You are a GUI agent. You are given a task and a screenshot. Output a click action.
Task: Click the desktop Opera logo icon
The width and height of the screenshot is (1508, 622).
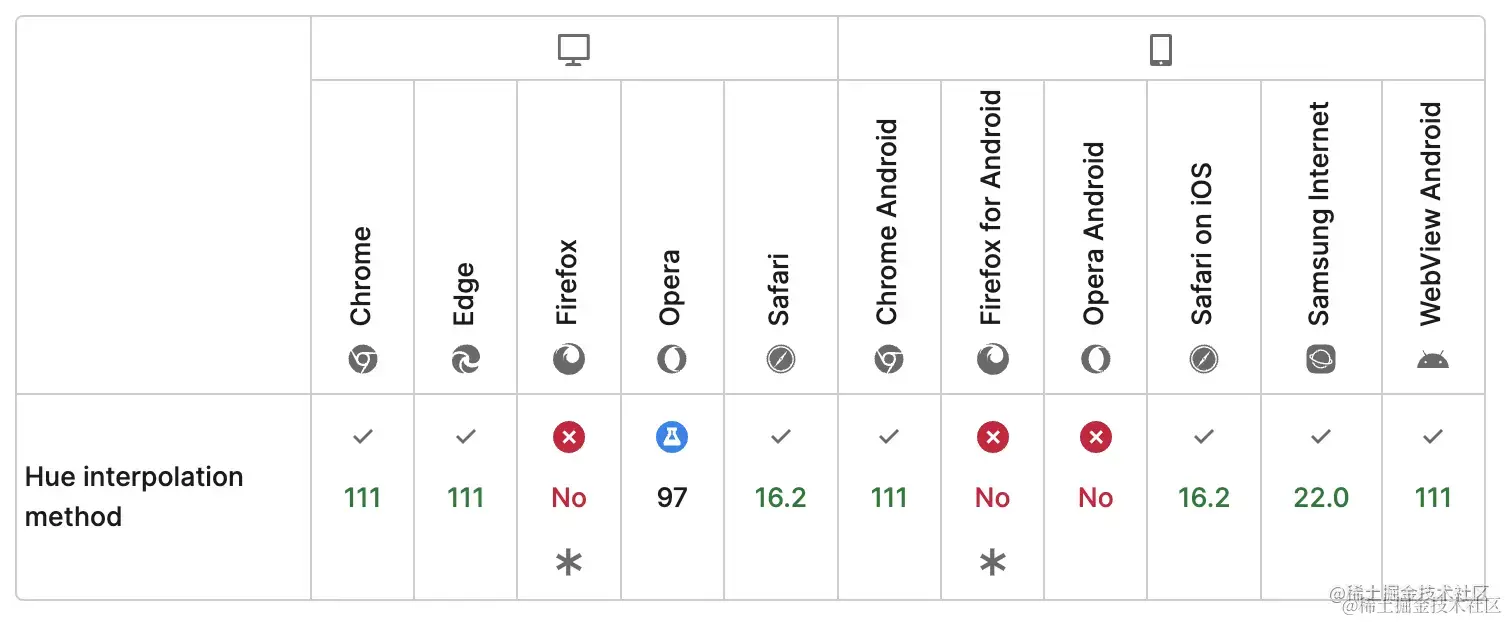click(x=672, y=359)
